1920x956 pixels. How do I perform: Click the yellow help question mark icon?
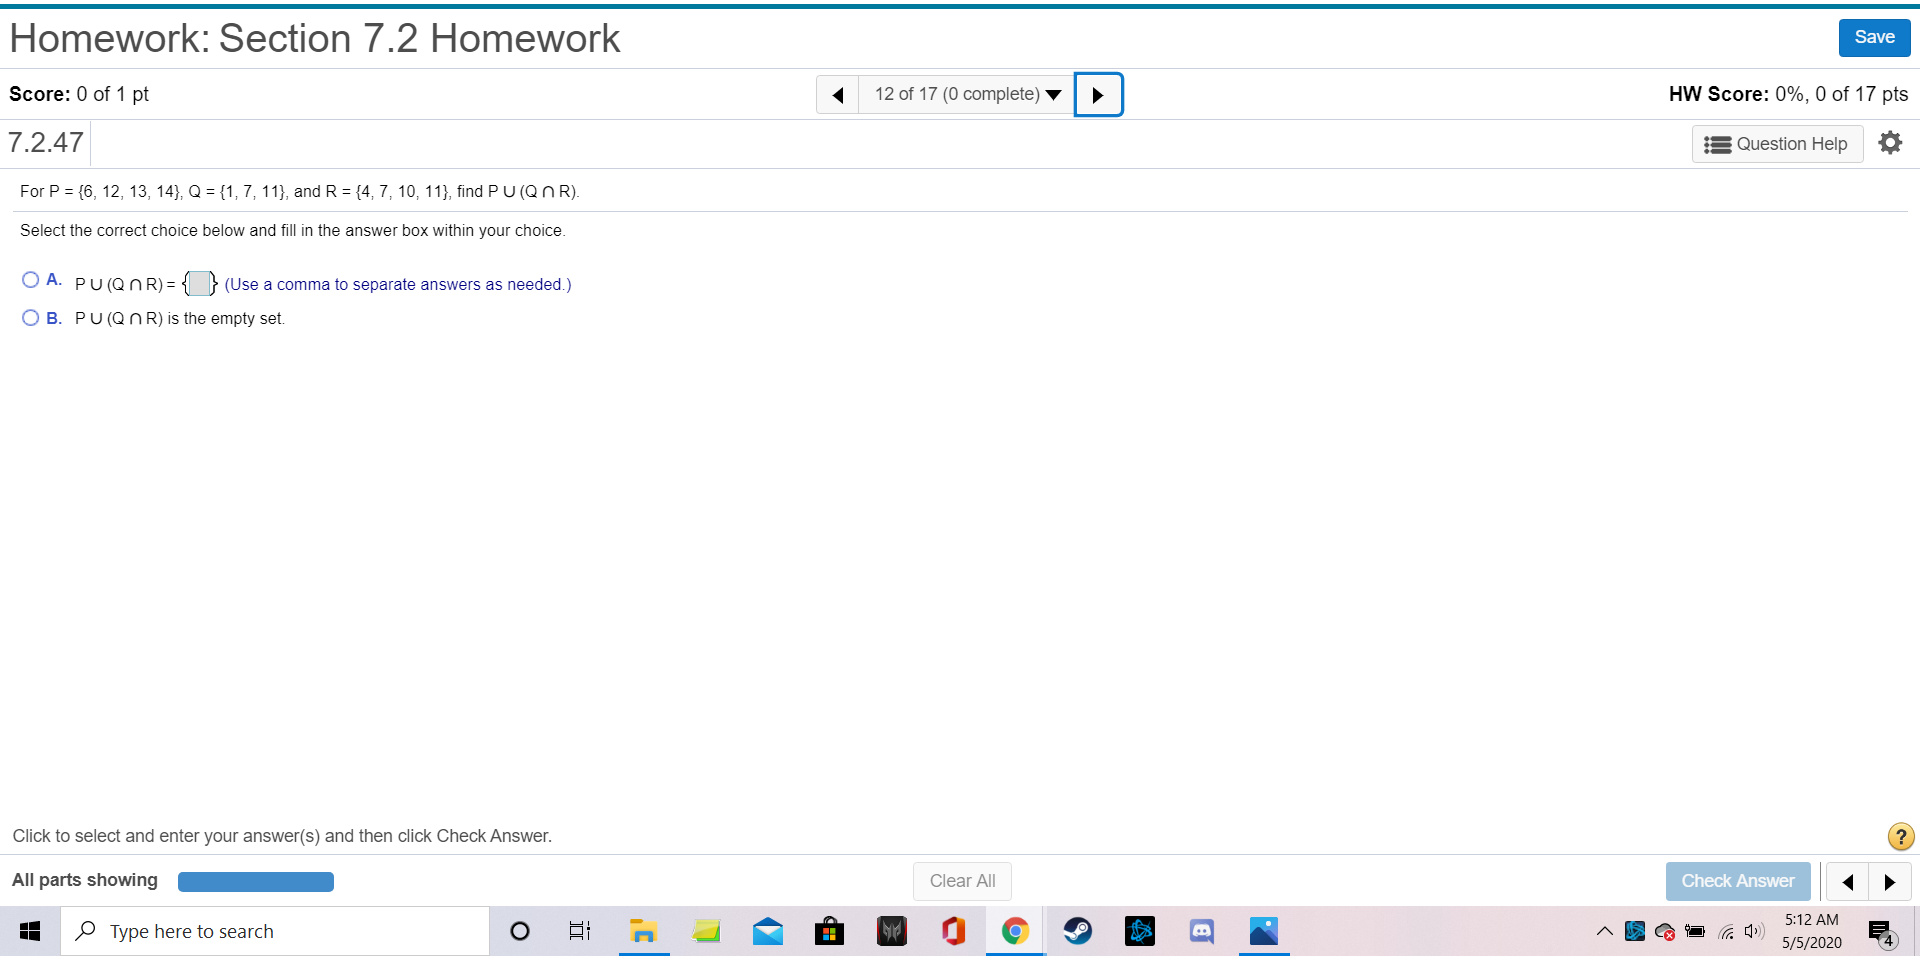tap(1900, 836)
